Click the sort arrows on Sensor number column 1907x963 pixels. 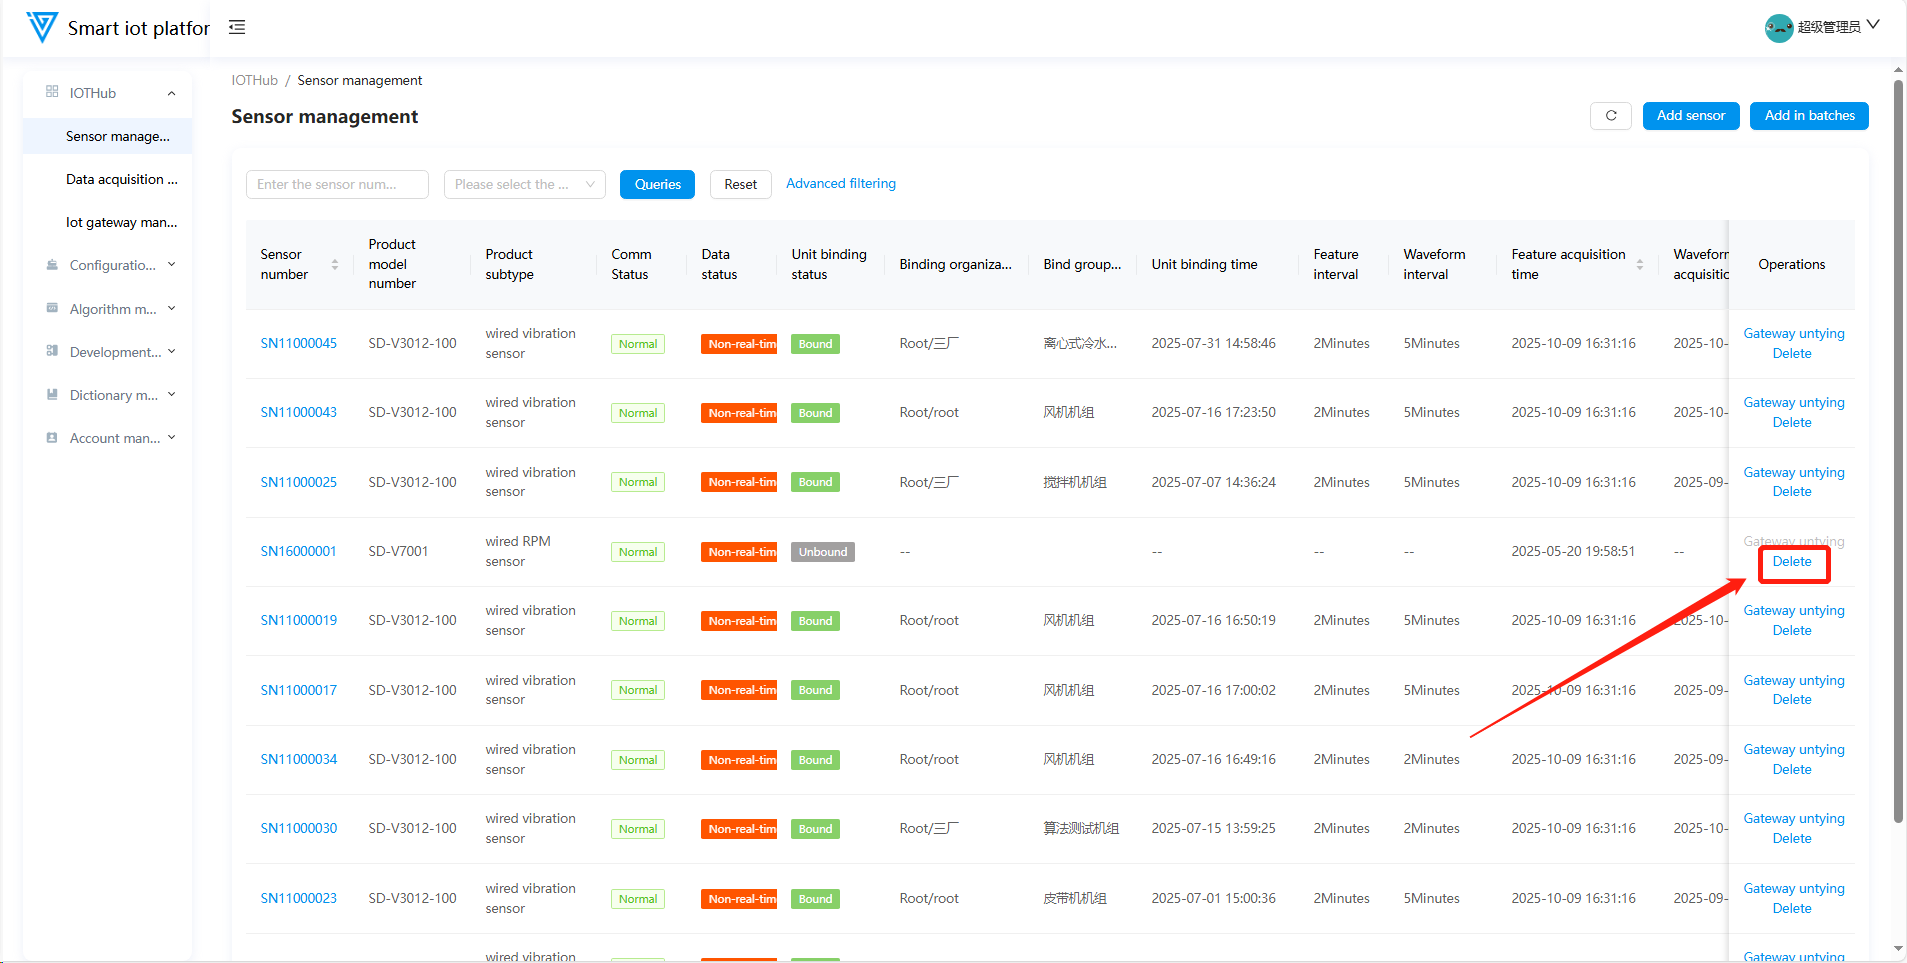(335, 265)
